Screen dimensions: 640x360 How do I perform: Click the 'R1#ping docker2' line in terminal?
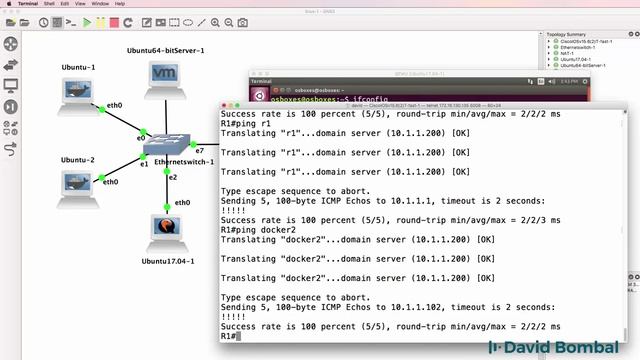258,230
